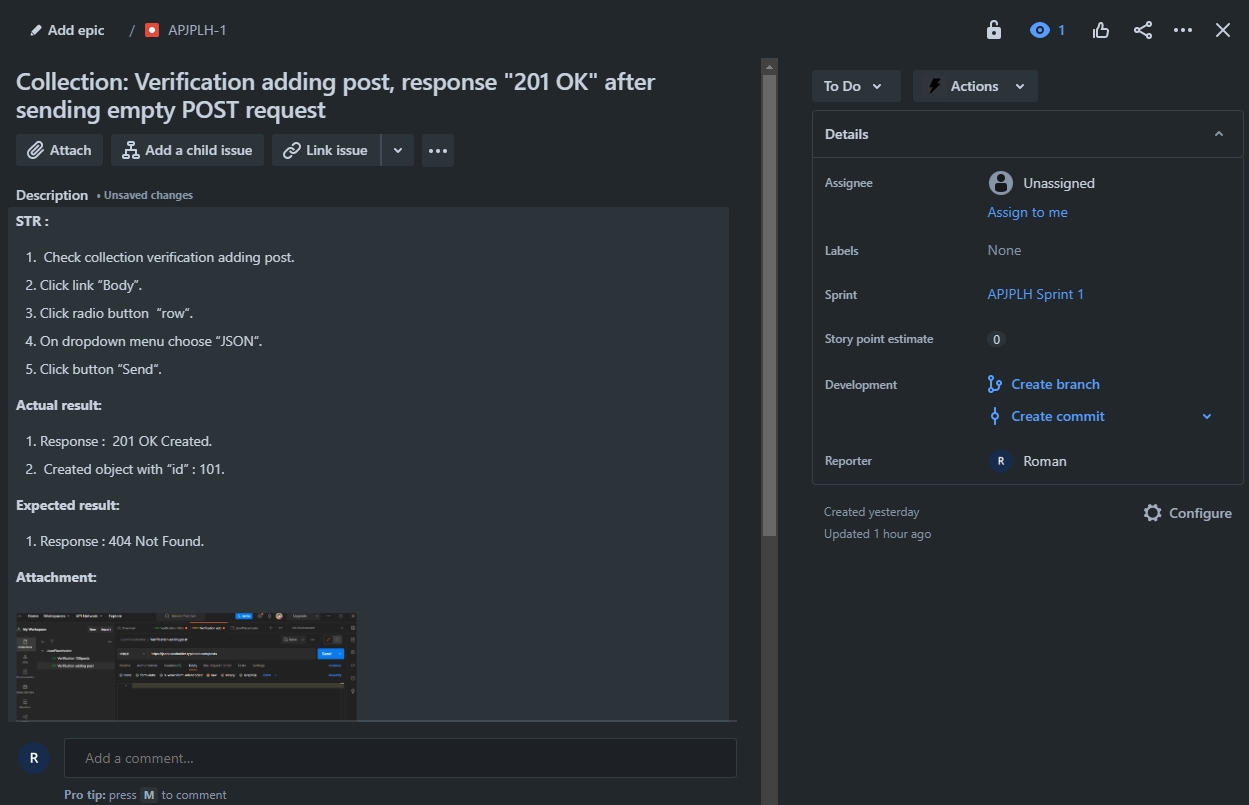
Task: Click Create branch in Development
Action: (1054, 384)
